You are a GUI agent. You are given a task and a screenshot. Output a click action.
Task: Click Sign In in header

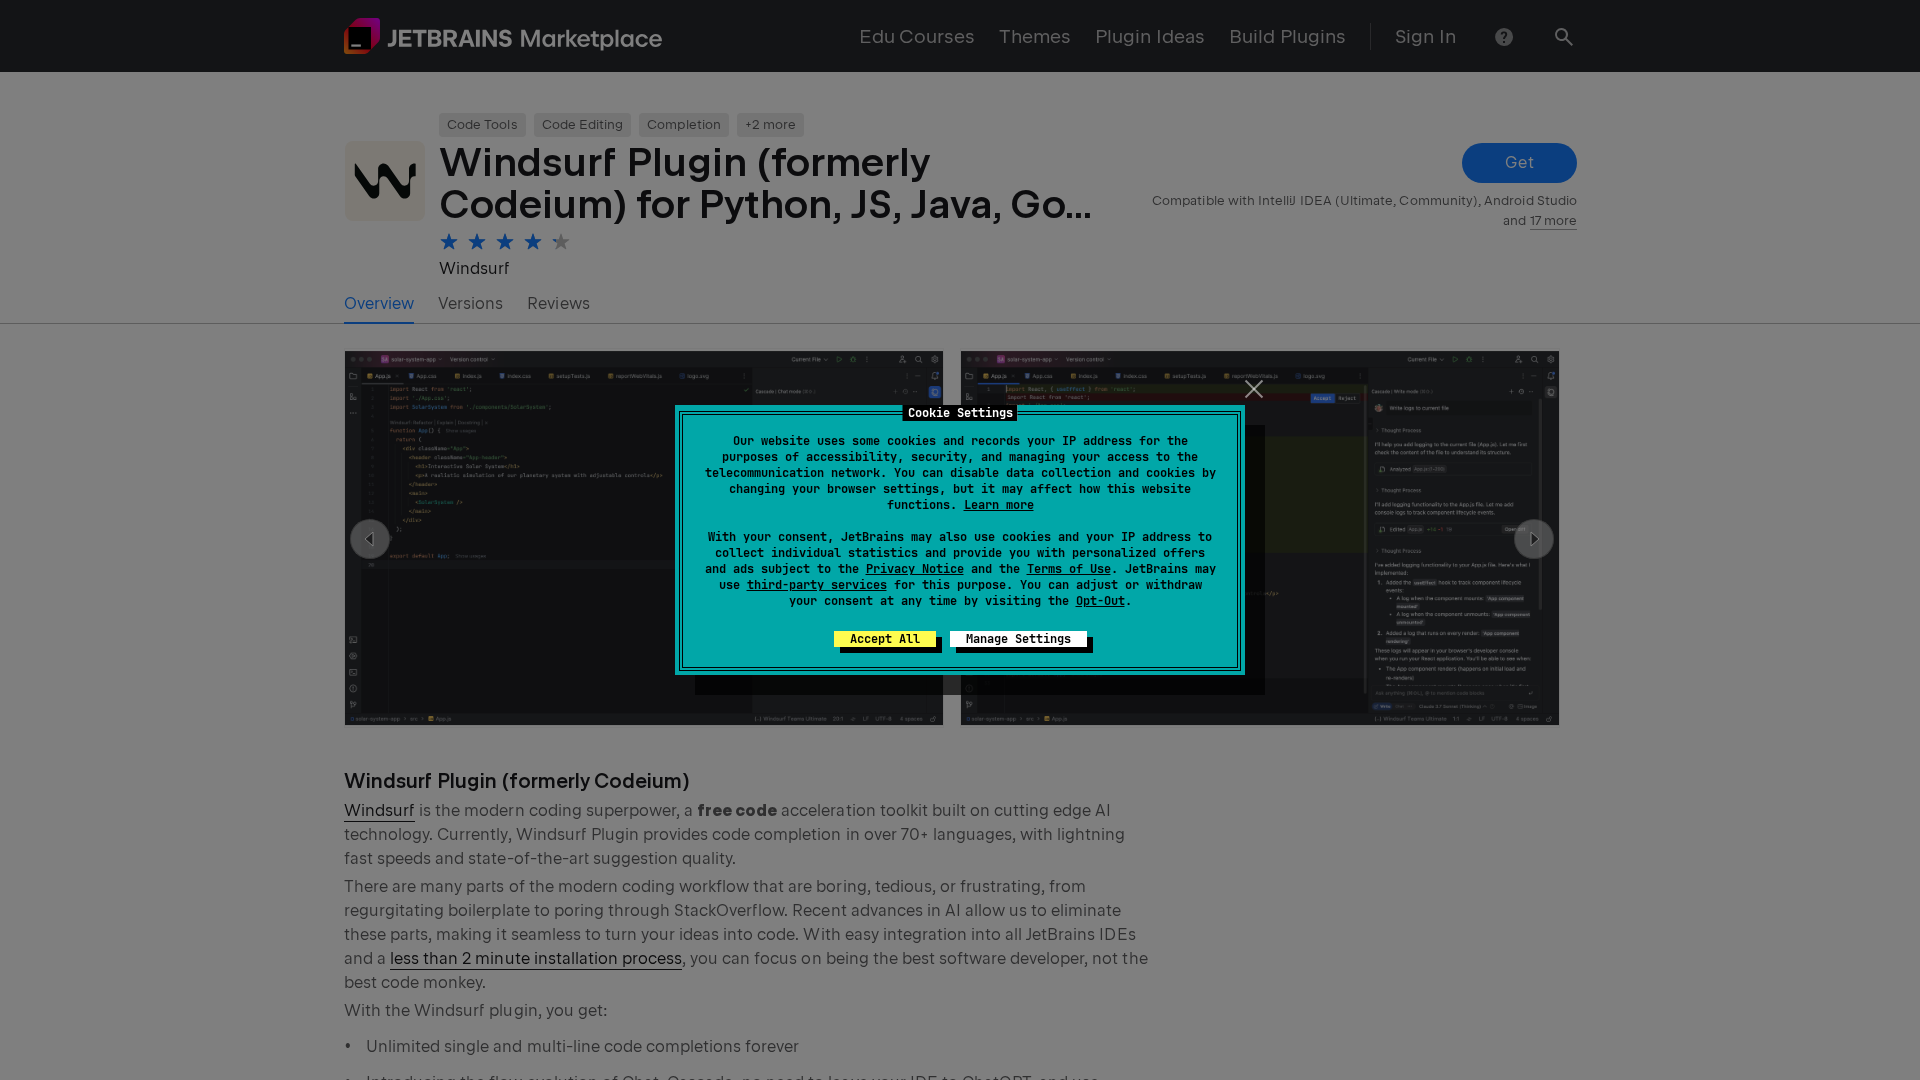[1425, 37]
